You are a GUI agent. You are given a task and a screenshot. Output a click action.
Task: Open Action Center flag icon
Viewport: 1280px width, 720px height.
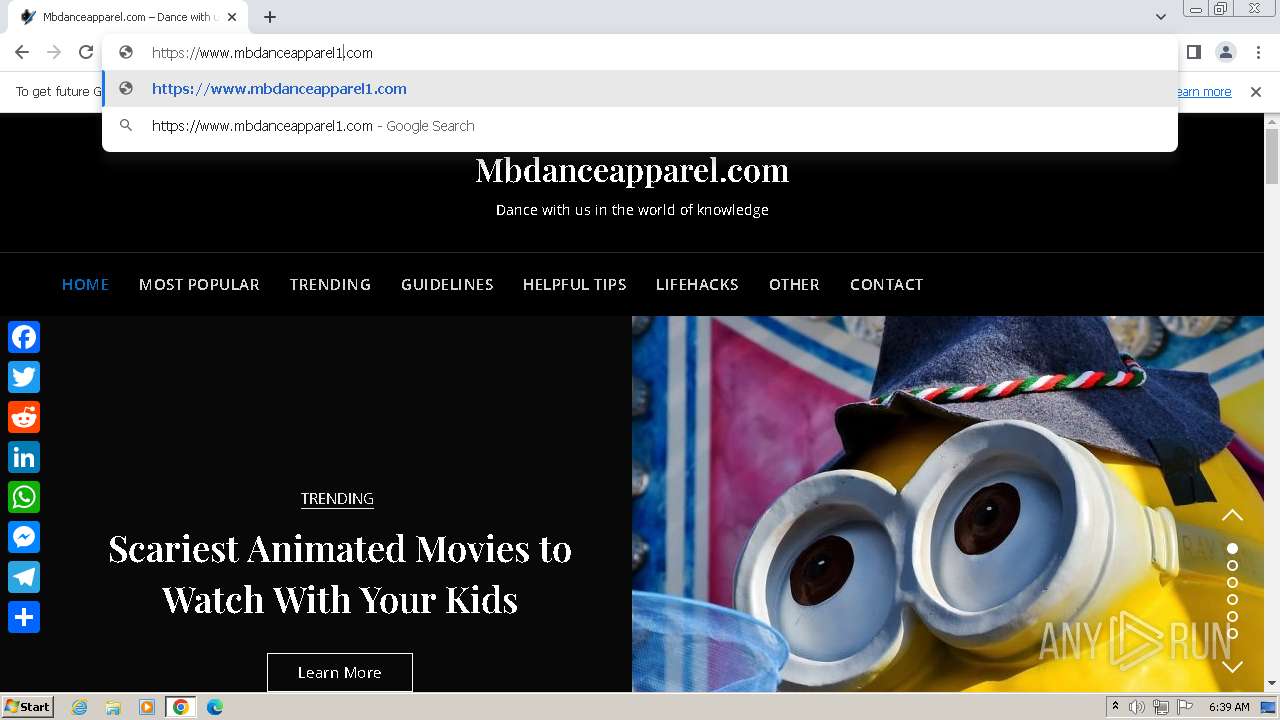[1185, 707]
